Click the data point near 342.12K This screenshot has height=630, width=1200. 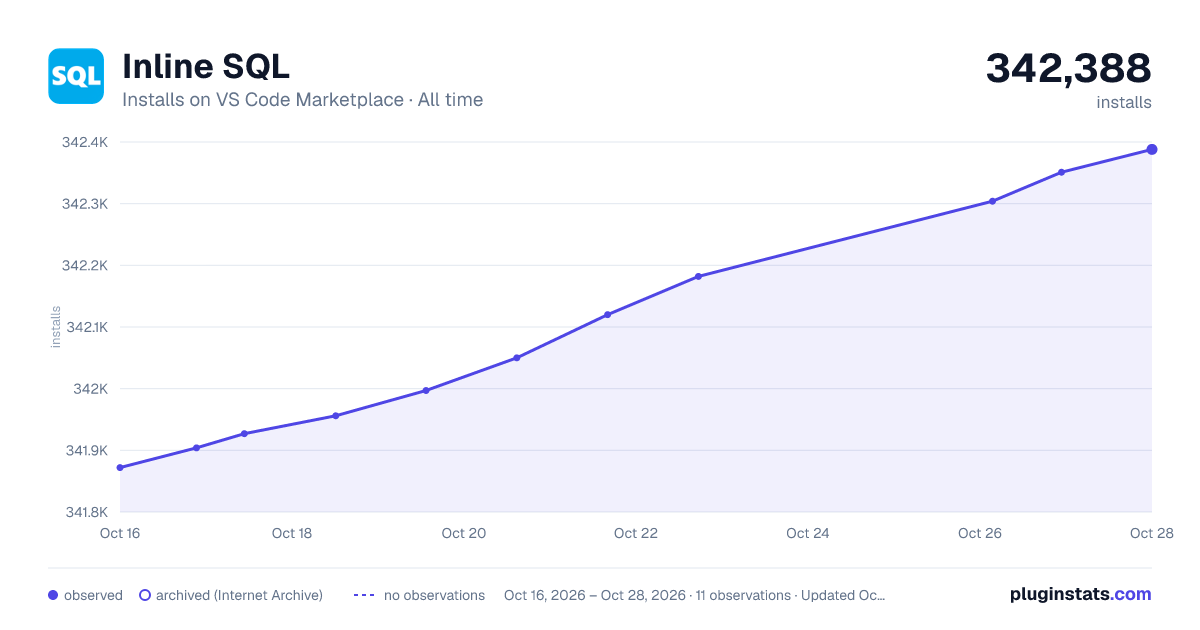607,315
